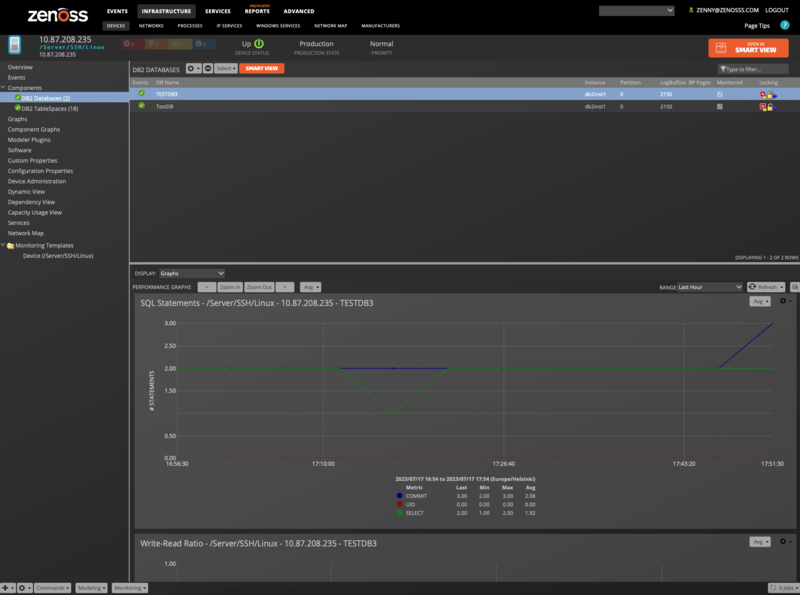Open the EVENTS top menu

(x=117, y=11)
